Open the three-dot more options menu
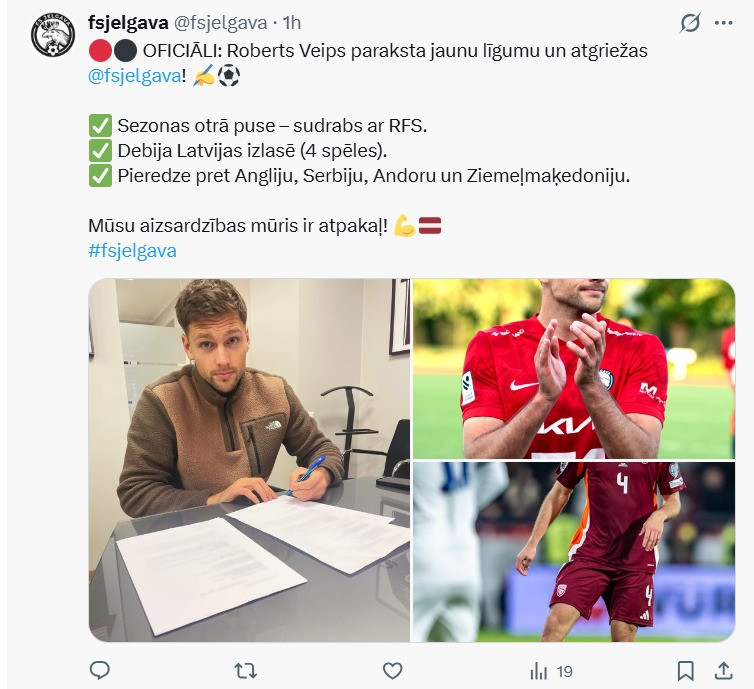The image size is (754, 689). pyautogui.click(x=724, y=23)
